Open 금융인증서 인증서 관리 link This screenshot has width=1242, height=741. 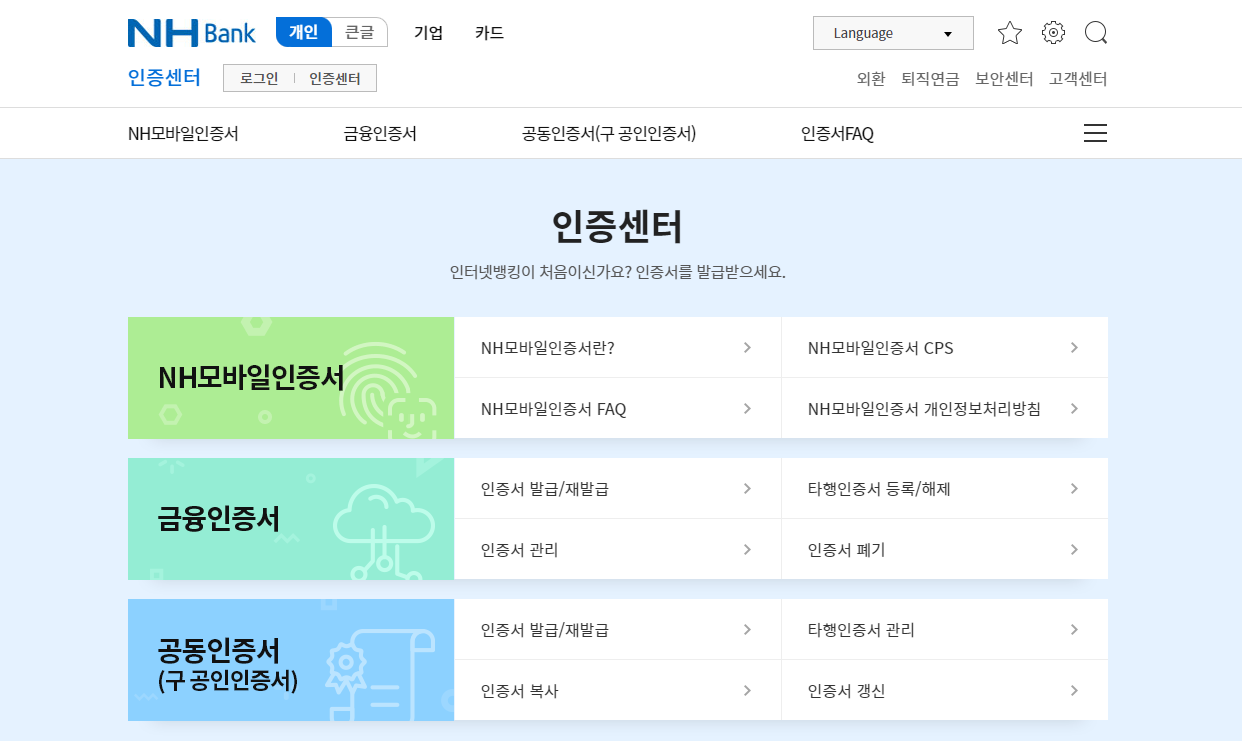618,549
